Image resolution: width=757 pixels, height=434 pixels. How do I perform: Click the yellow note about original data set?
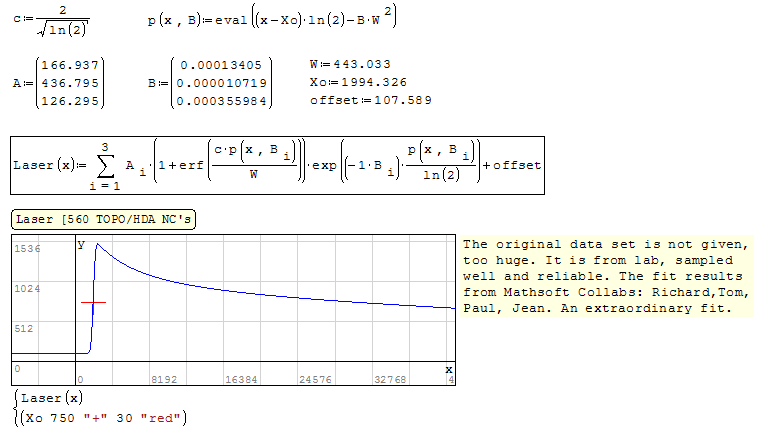pyautogui.click(x=607, y=277)
